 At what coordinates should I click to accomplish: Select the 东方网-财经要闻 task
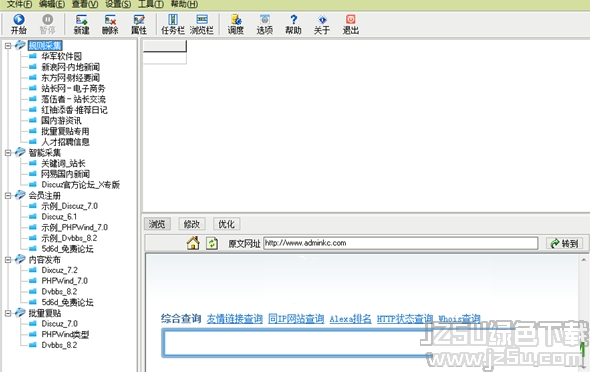(70, 78)
